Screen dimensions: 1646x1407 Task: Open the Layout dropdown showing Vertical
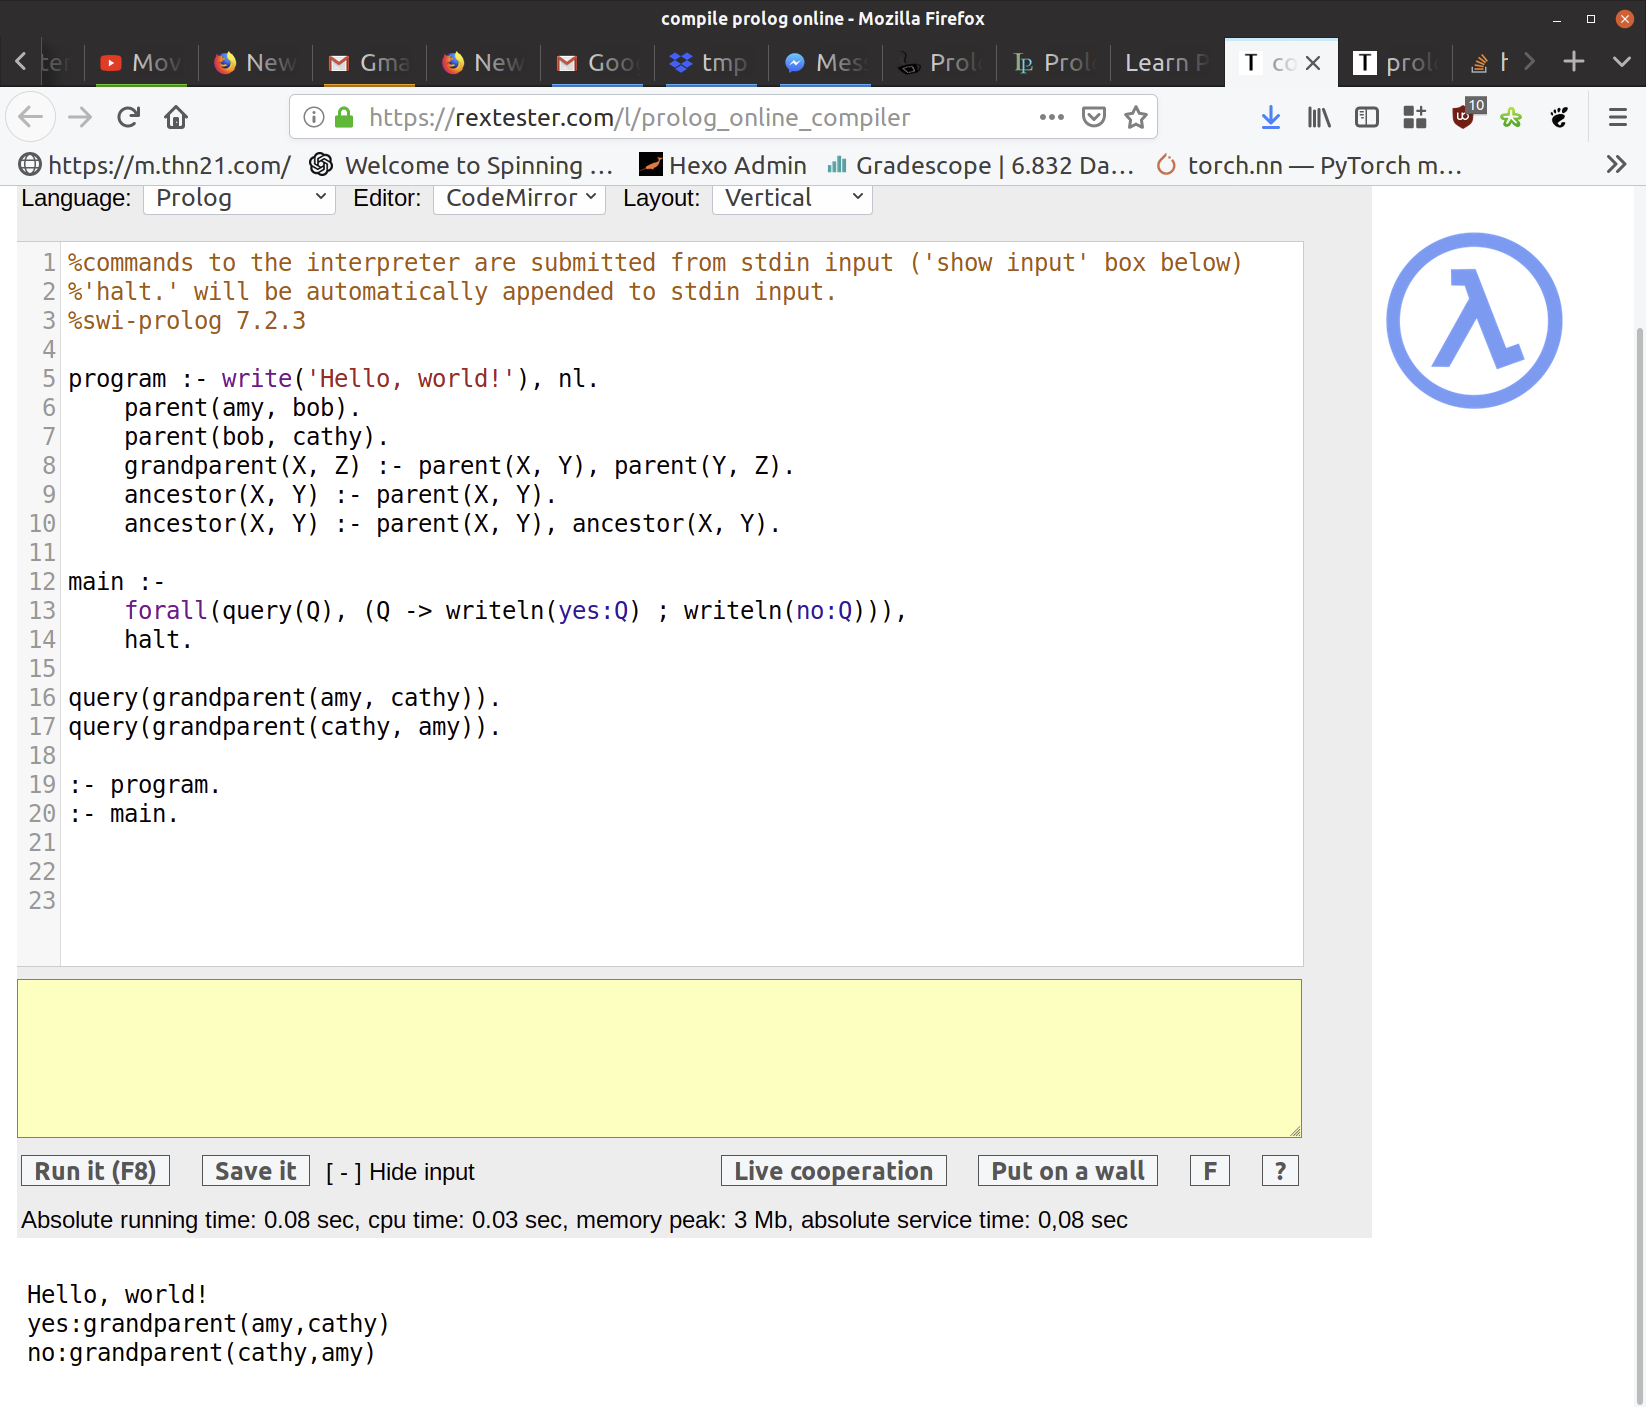click(790, 198)
